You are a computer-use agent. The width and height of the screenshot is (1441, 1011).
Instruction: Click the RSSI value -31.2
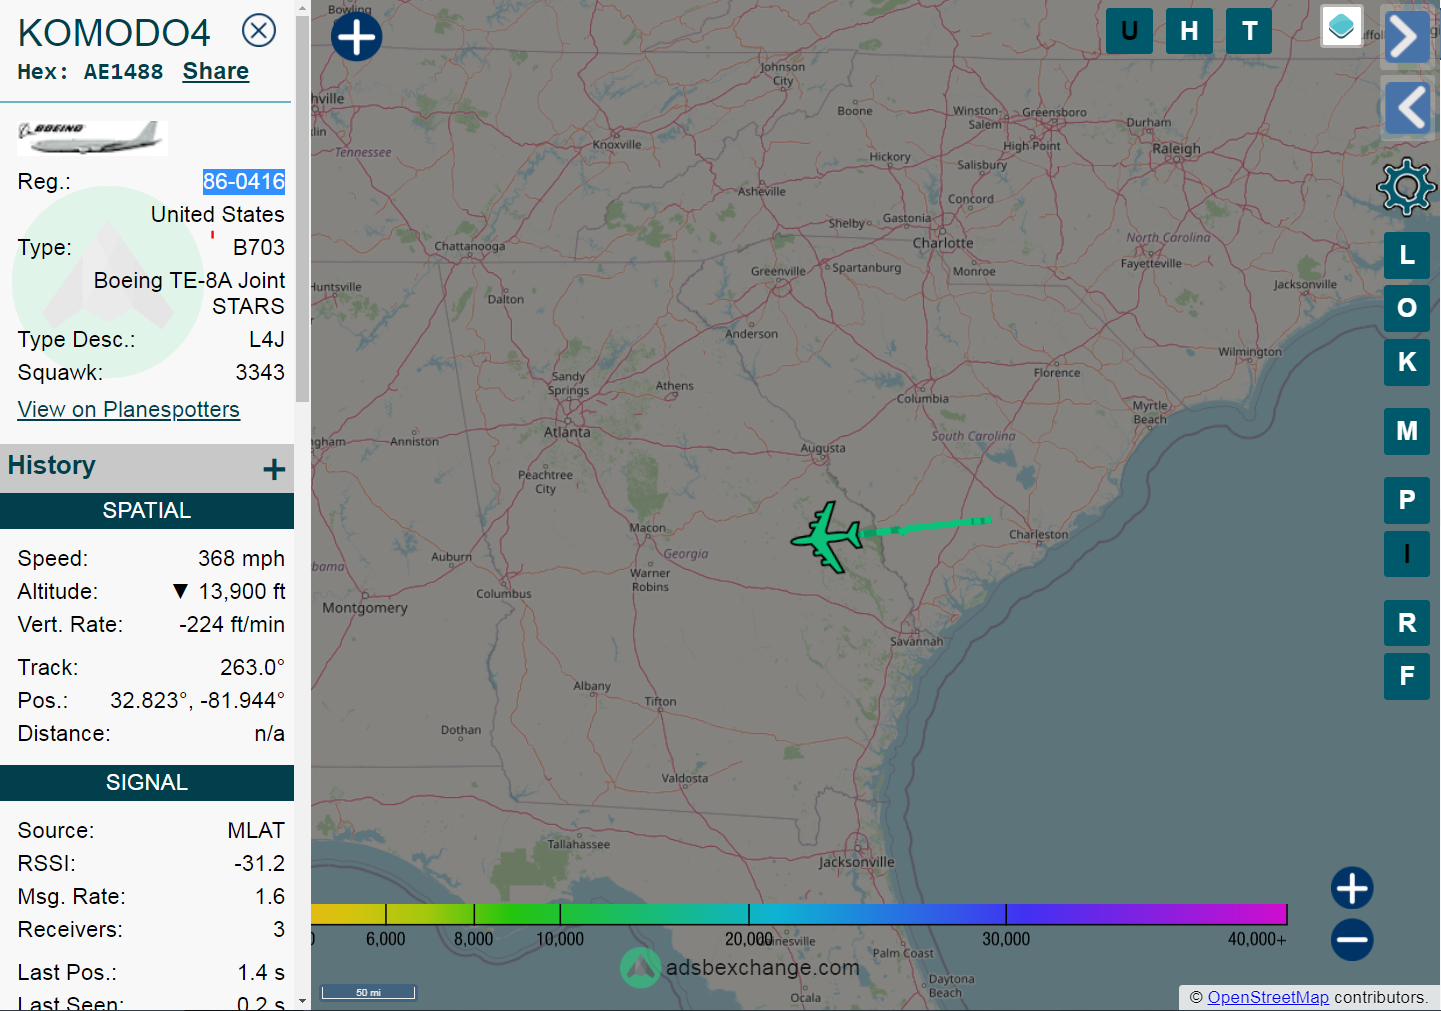click(260, 863)
